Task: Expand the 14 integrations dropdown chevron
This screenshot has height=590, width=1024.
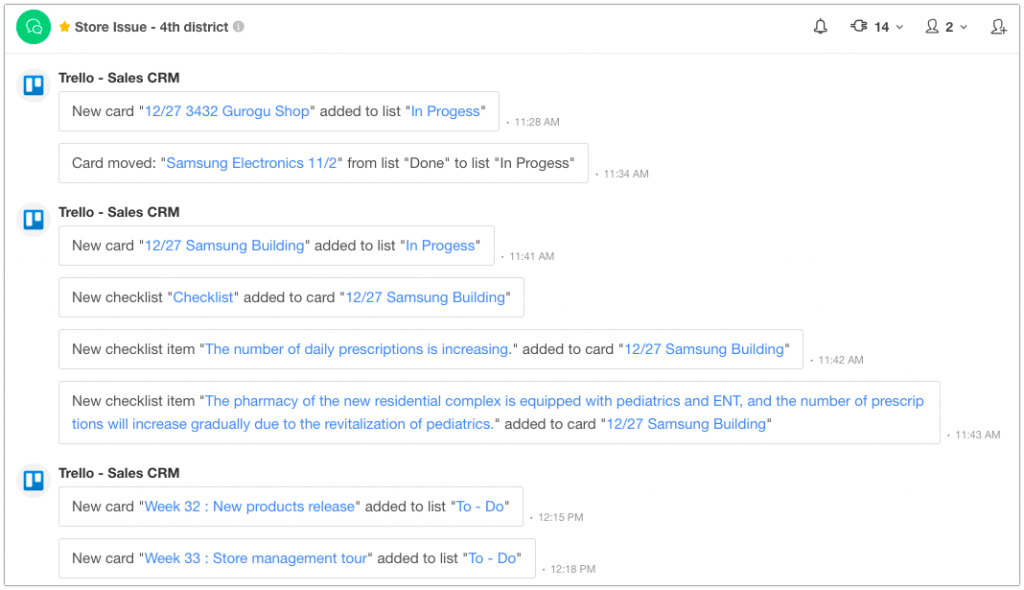Action: pos(899,27)
